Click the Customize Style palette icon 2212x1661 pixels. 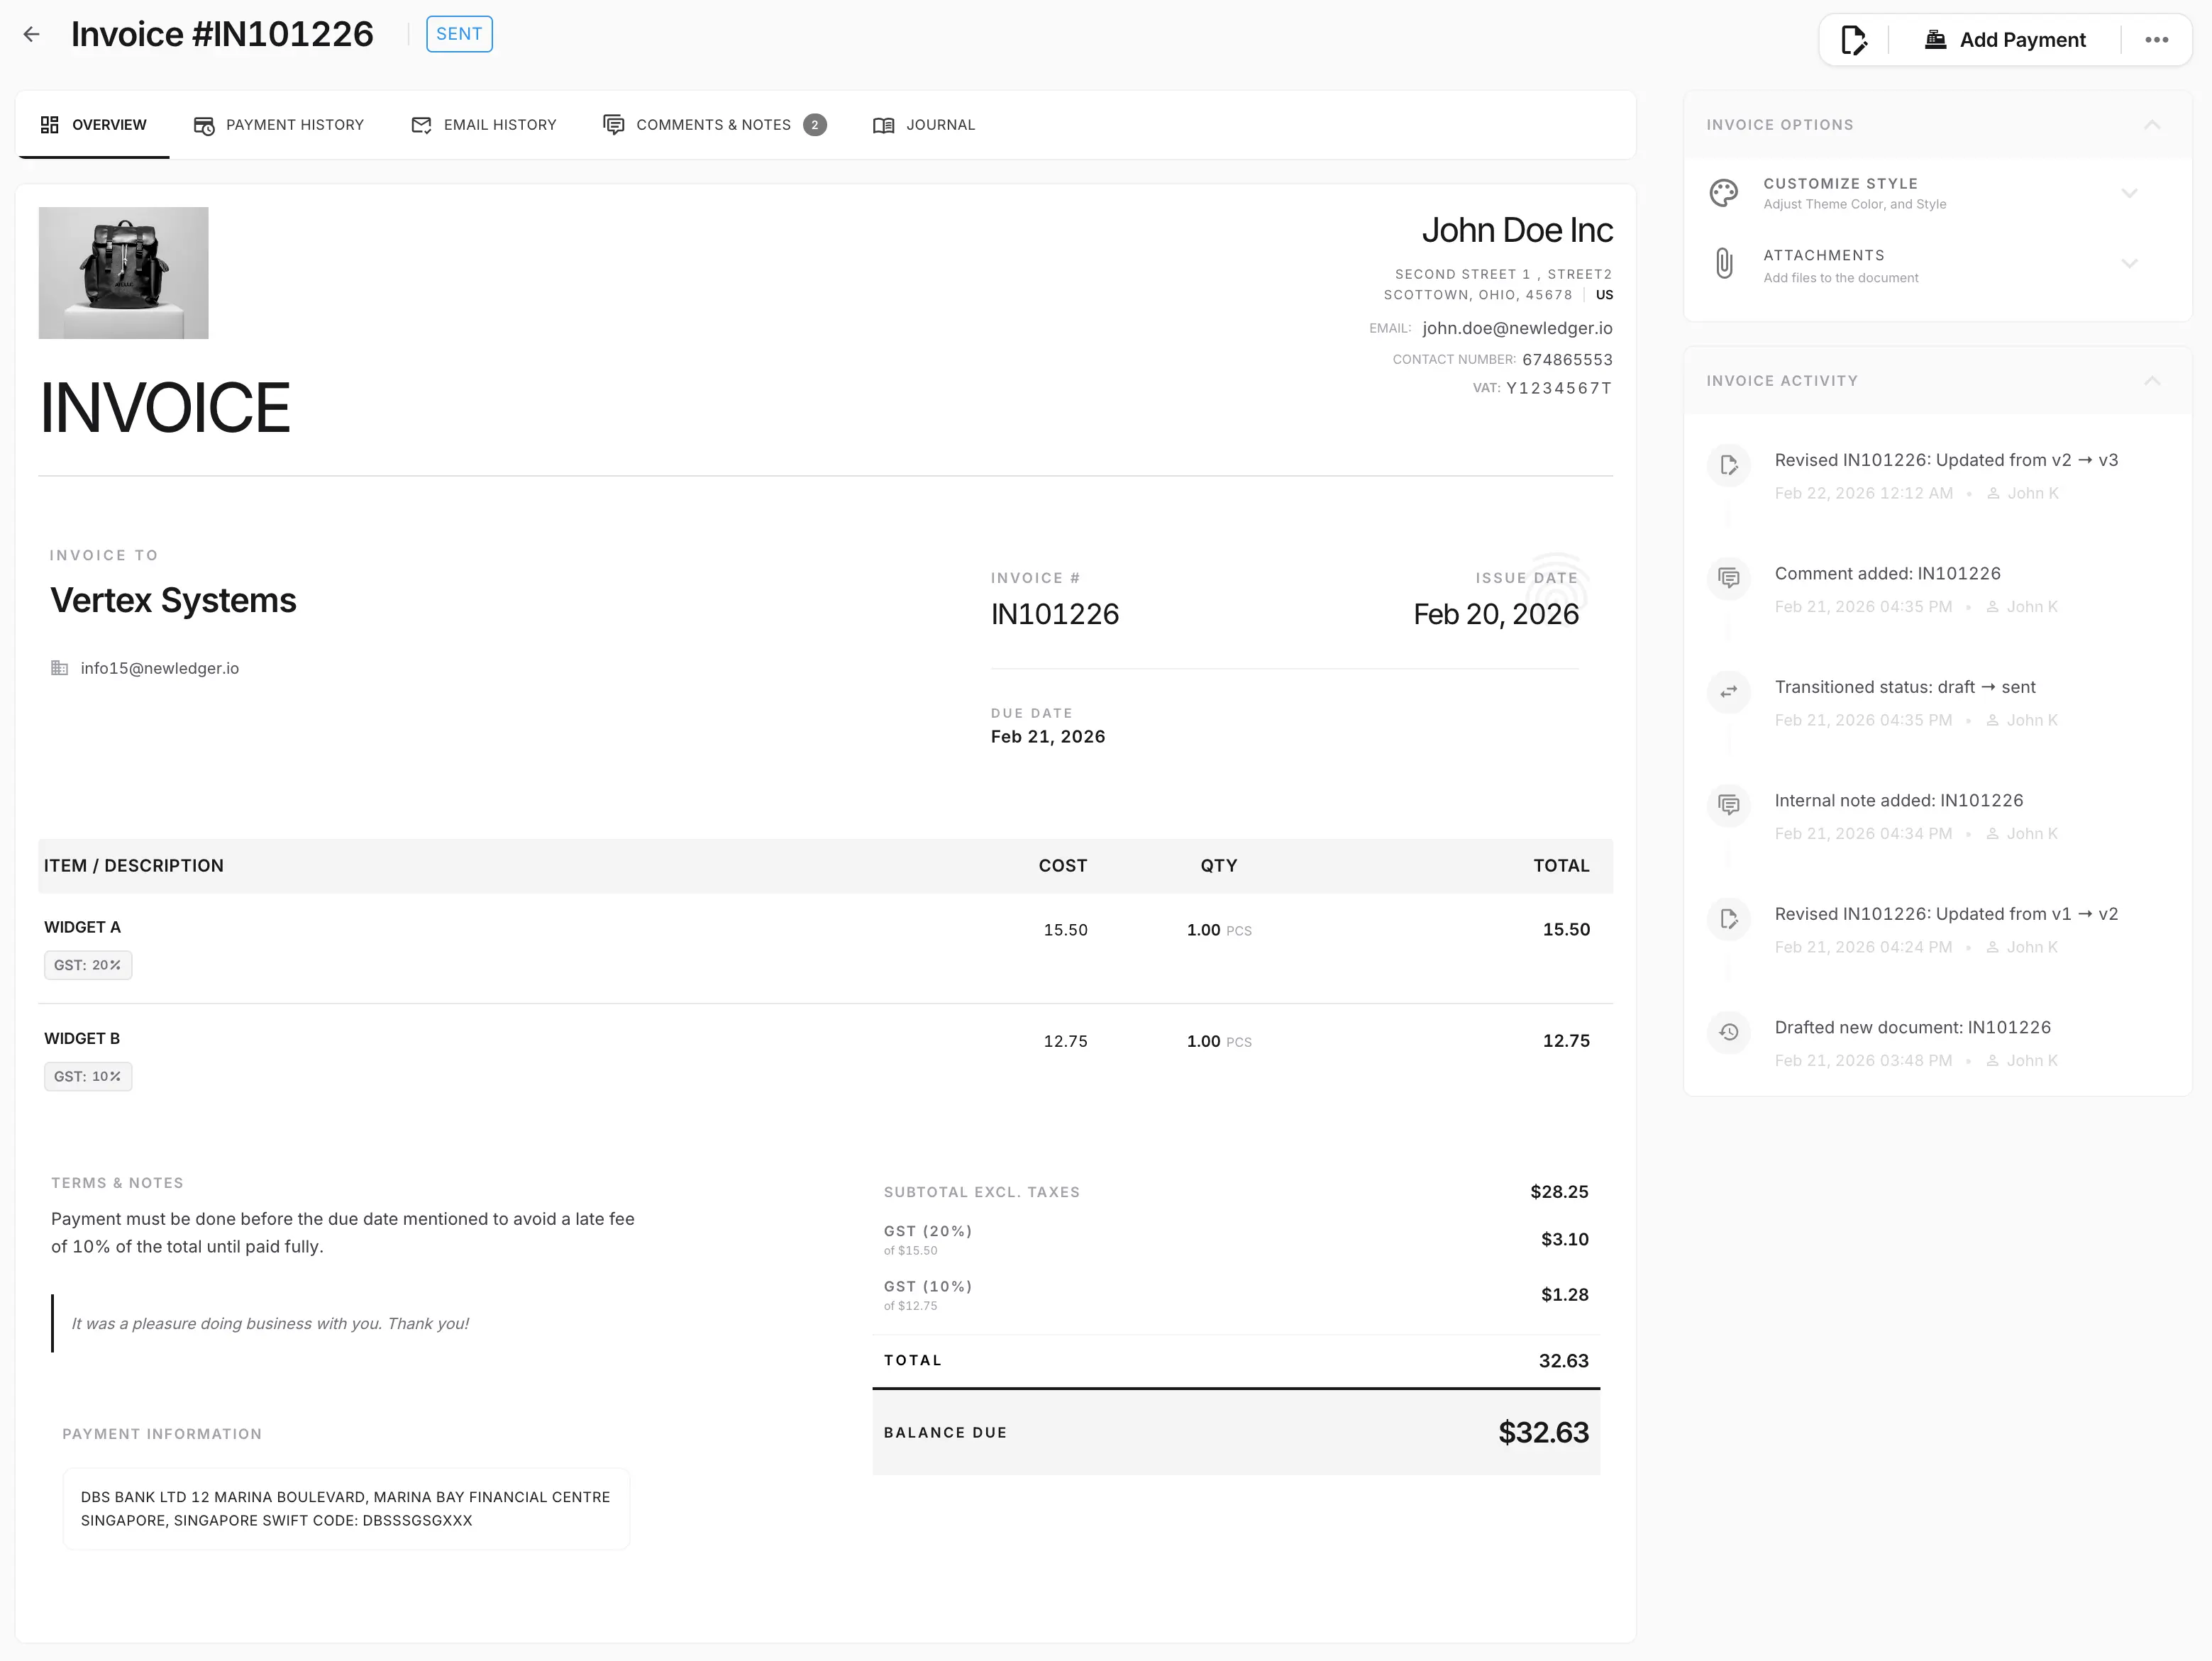click(x=1724, y=193)
